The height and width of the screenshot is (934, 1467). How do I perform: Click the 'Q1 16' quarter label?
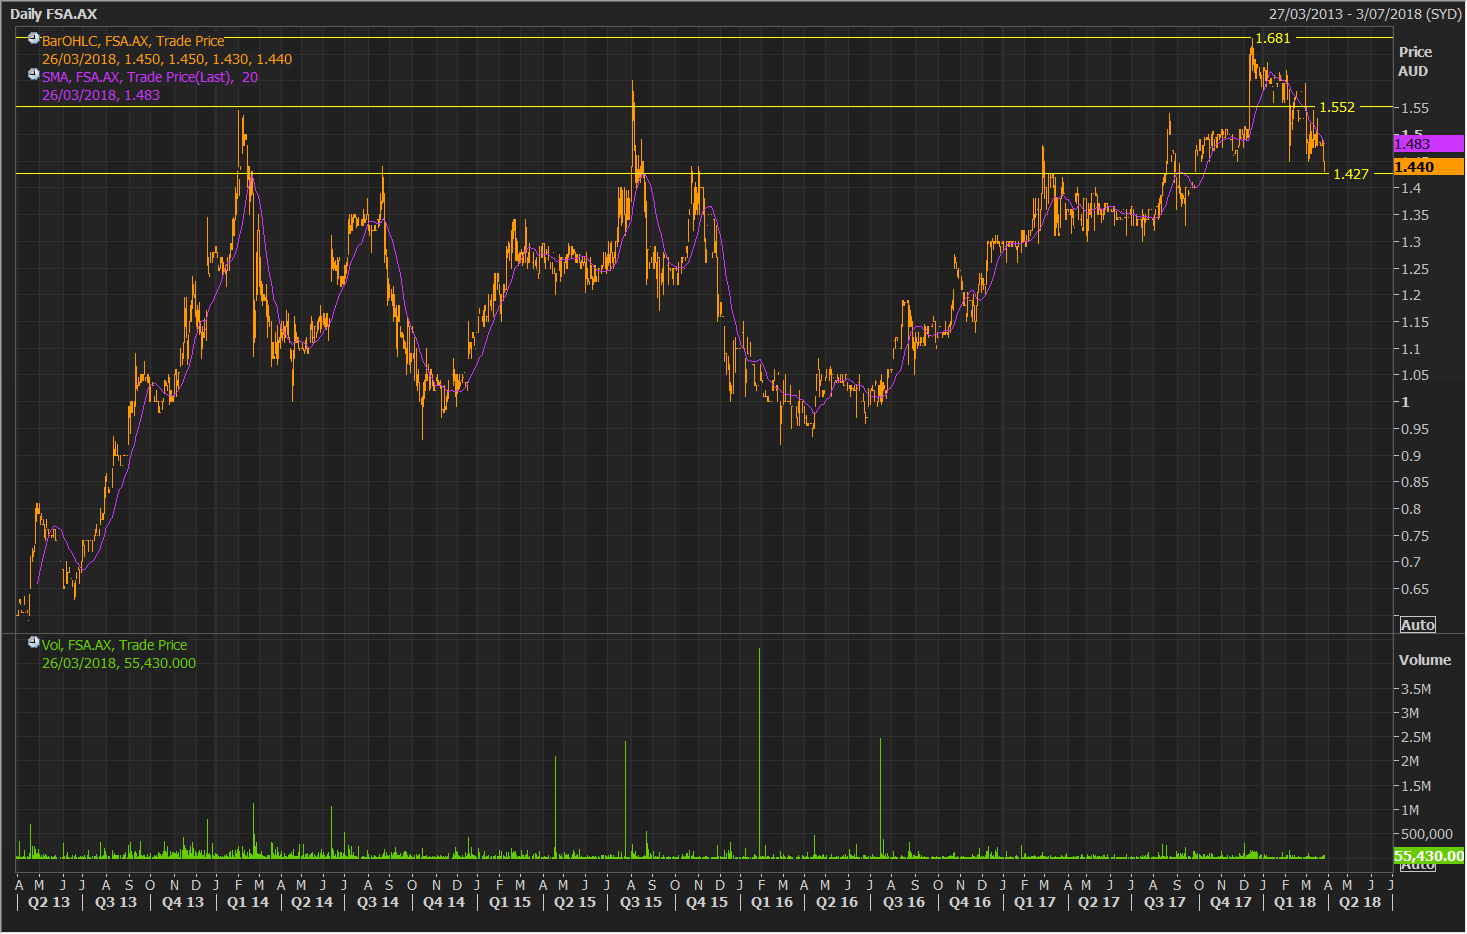(772, 902)
